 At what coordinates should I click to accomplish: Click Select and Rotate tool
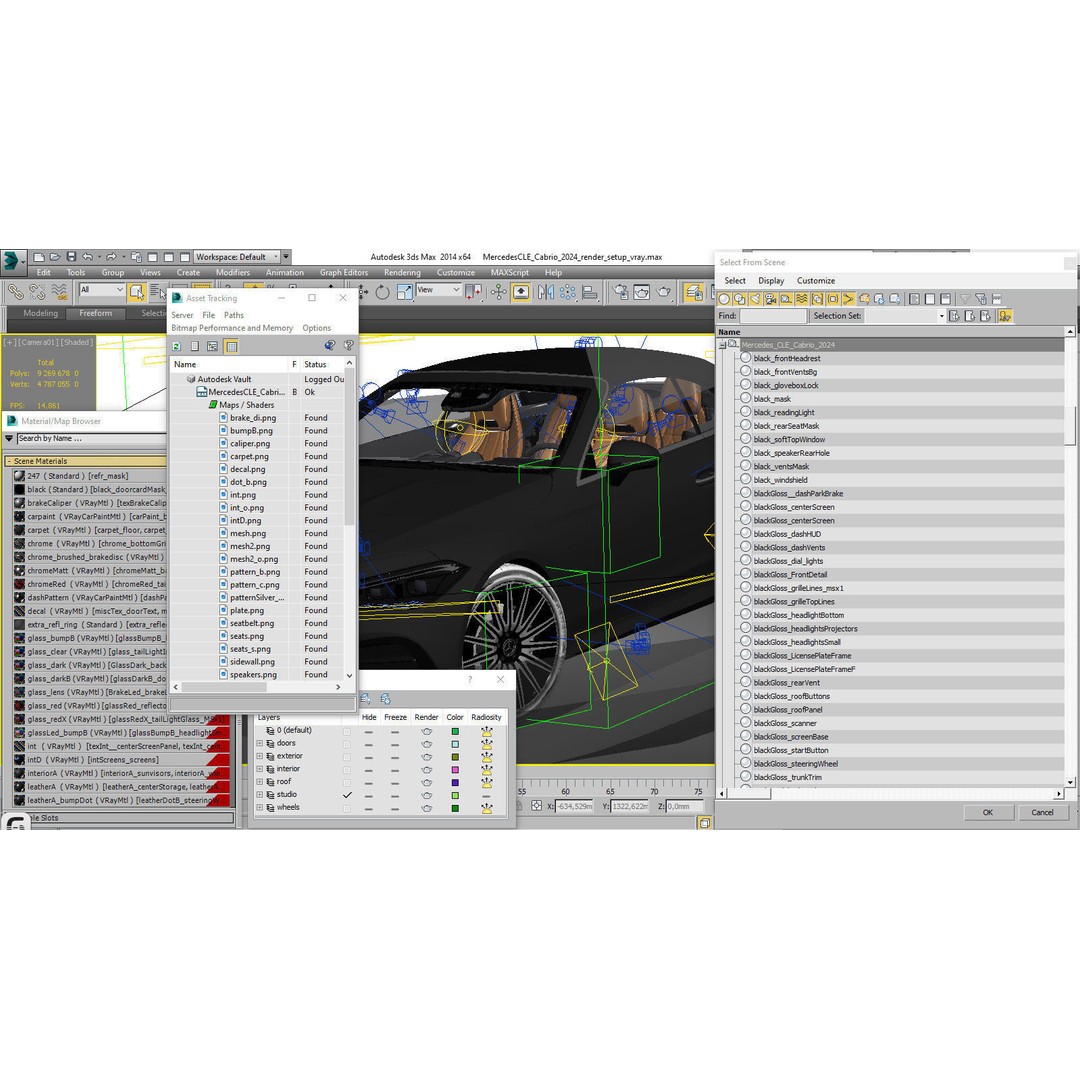pos(382,292)
